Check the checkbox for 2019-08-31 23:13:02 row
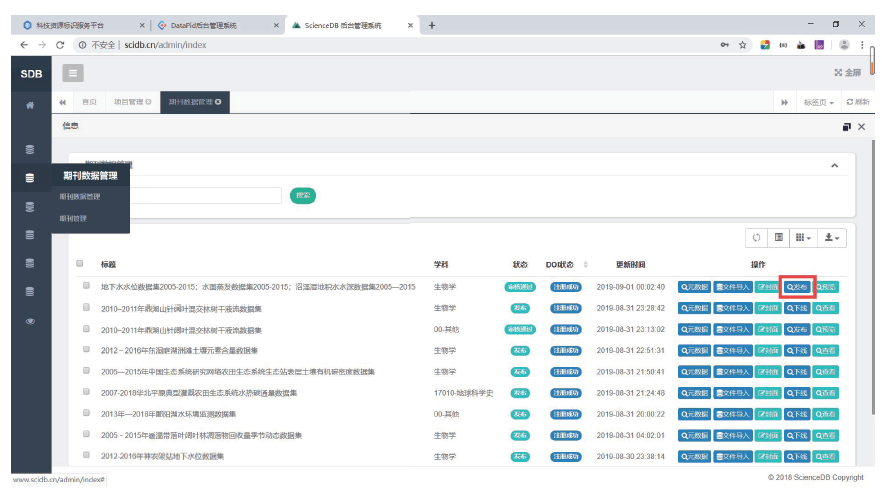 86,328
